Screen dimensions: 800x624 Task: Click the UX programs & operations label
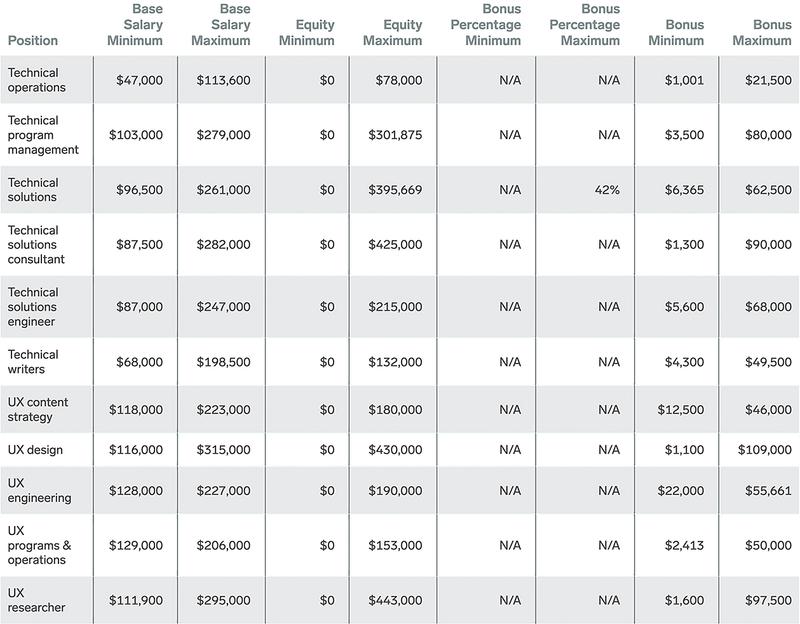click(39, 545)
